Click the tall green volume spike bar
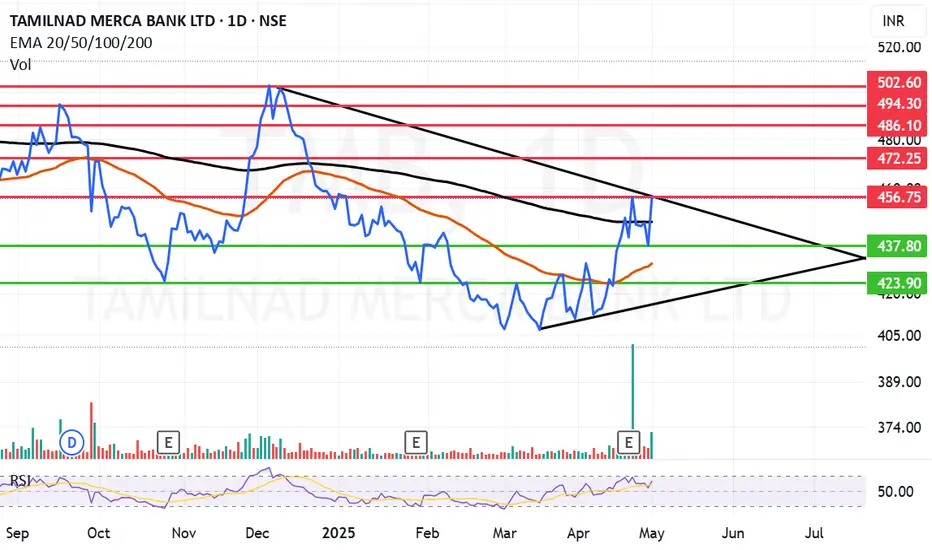 [632, 386]
